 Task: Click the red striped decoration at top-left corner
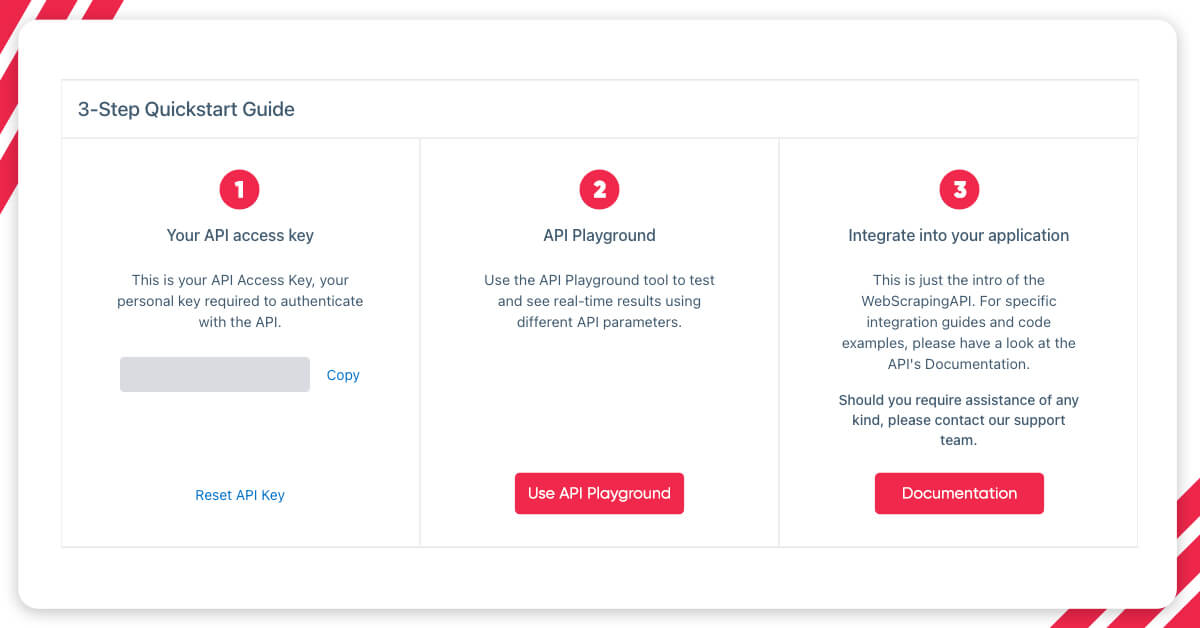pyautogui.click(x=40, y=40)
